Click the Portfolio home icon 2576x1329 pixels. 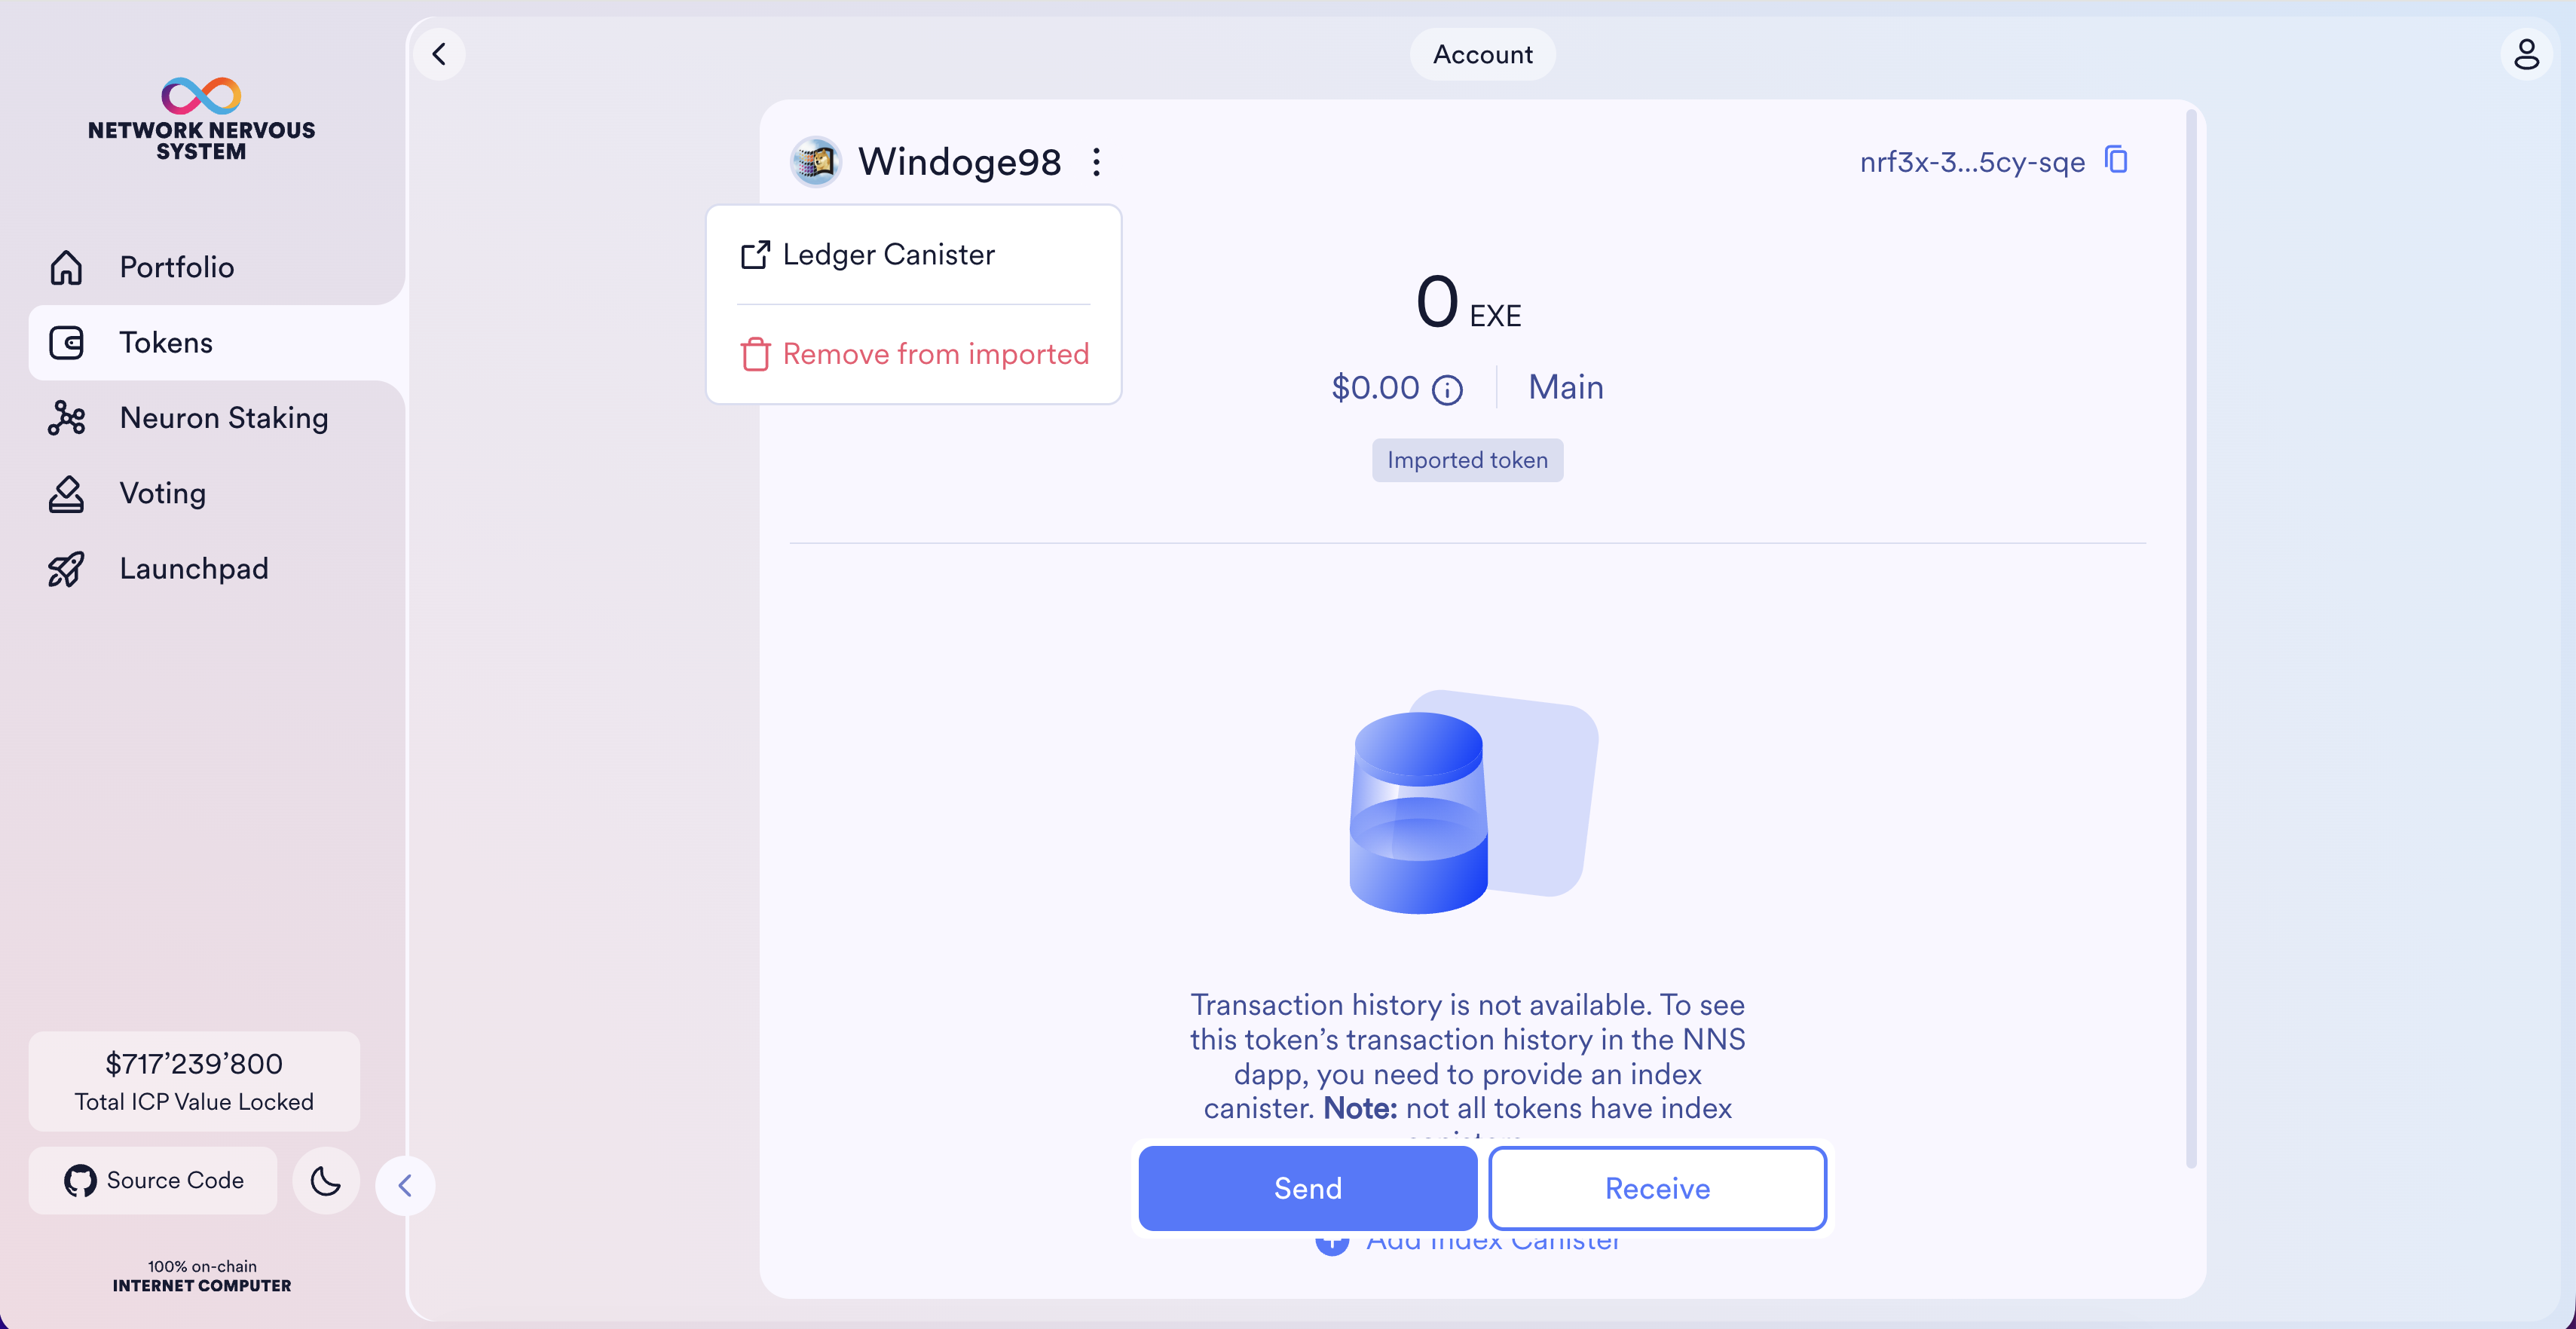[x=67, y=267]
